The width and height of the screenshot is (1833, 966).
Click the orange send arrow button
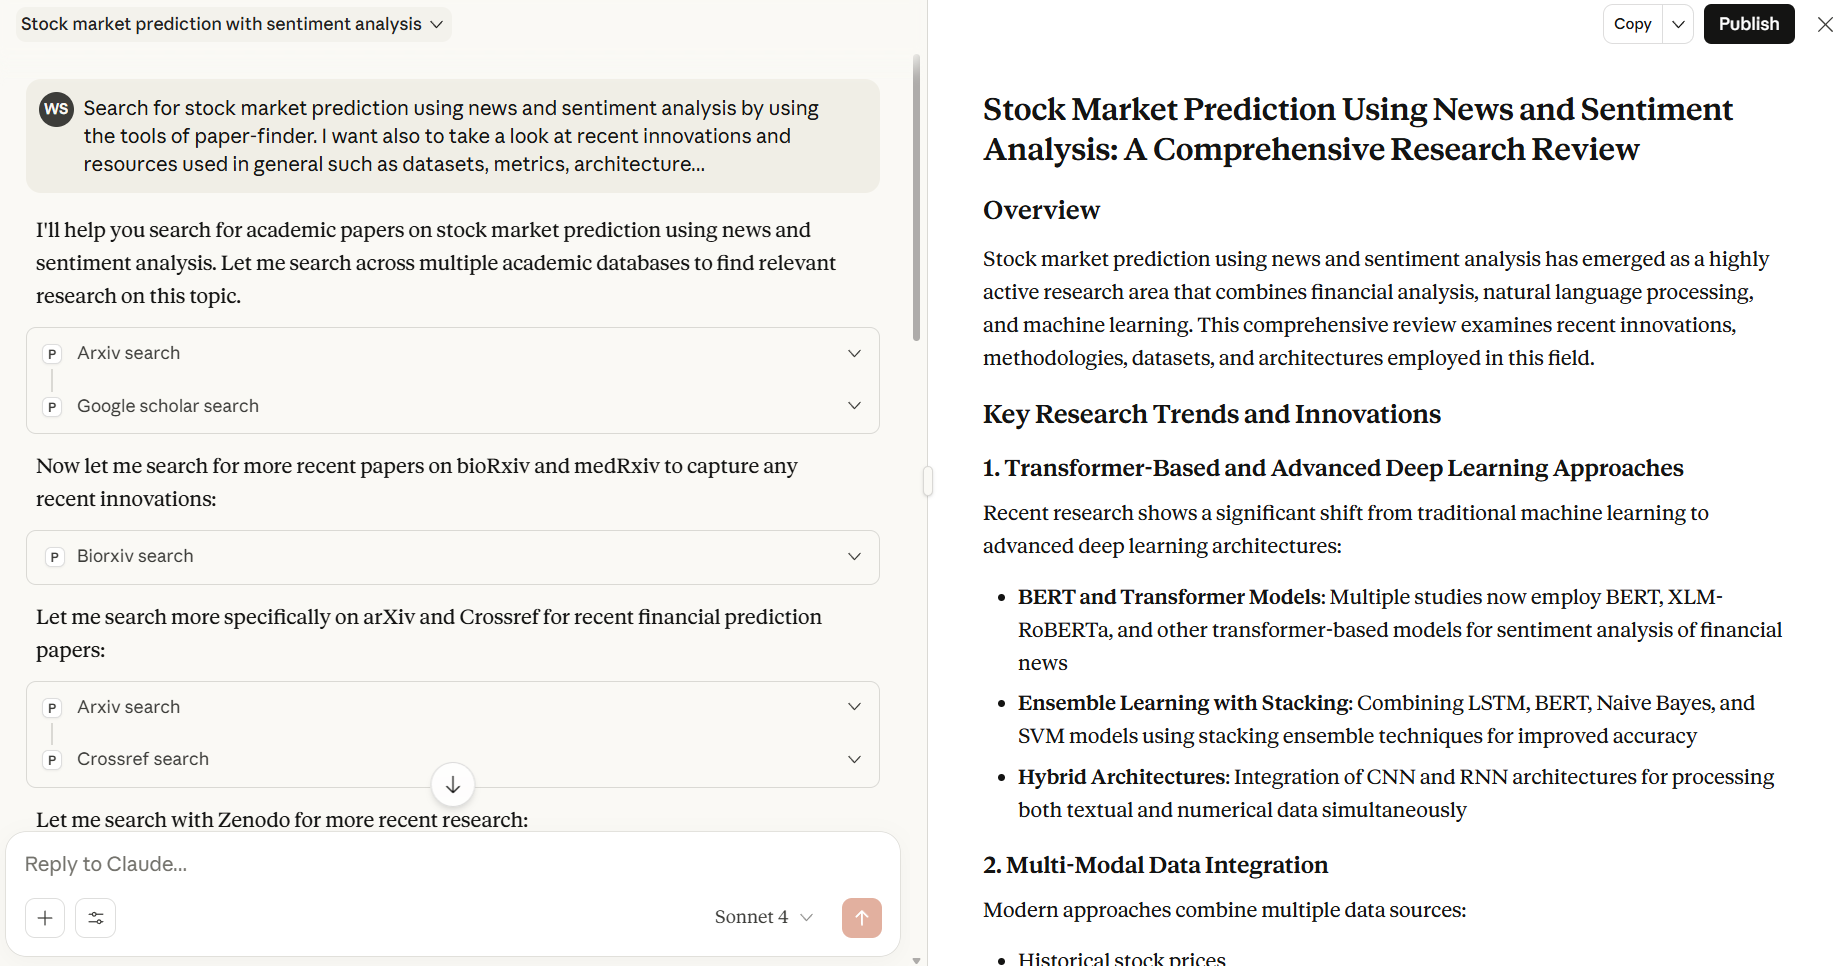click(861, 917)
